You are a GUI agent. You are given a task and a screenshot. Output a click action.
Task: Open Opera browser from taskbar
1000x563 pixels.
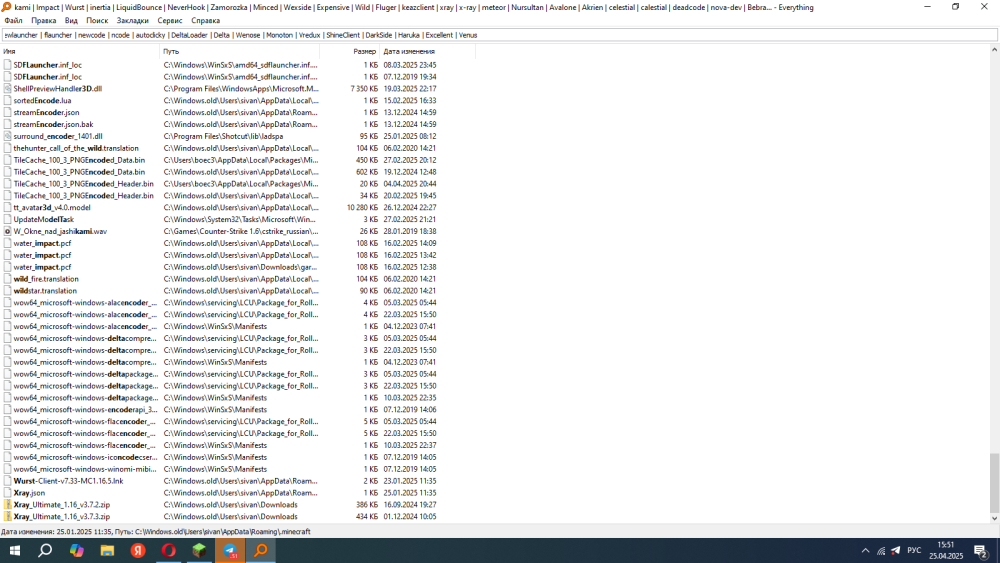[168, 550]
